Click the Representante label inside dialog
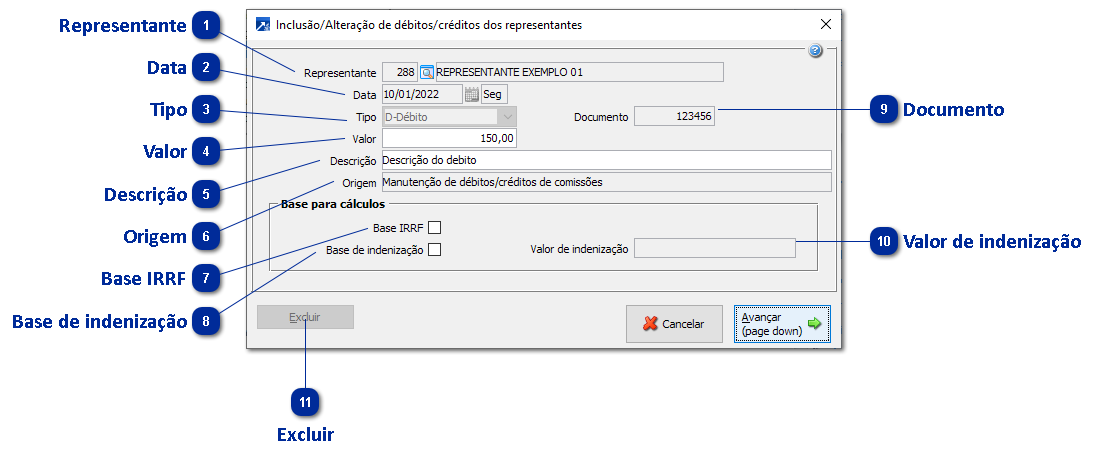 340,73
